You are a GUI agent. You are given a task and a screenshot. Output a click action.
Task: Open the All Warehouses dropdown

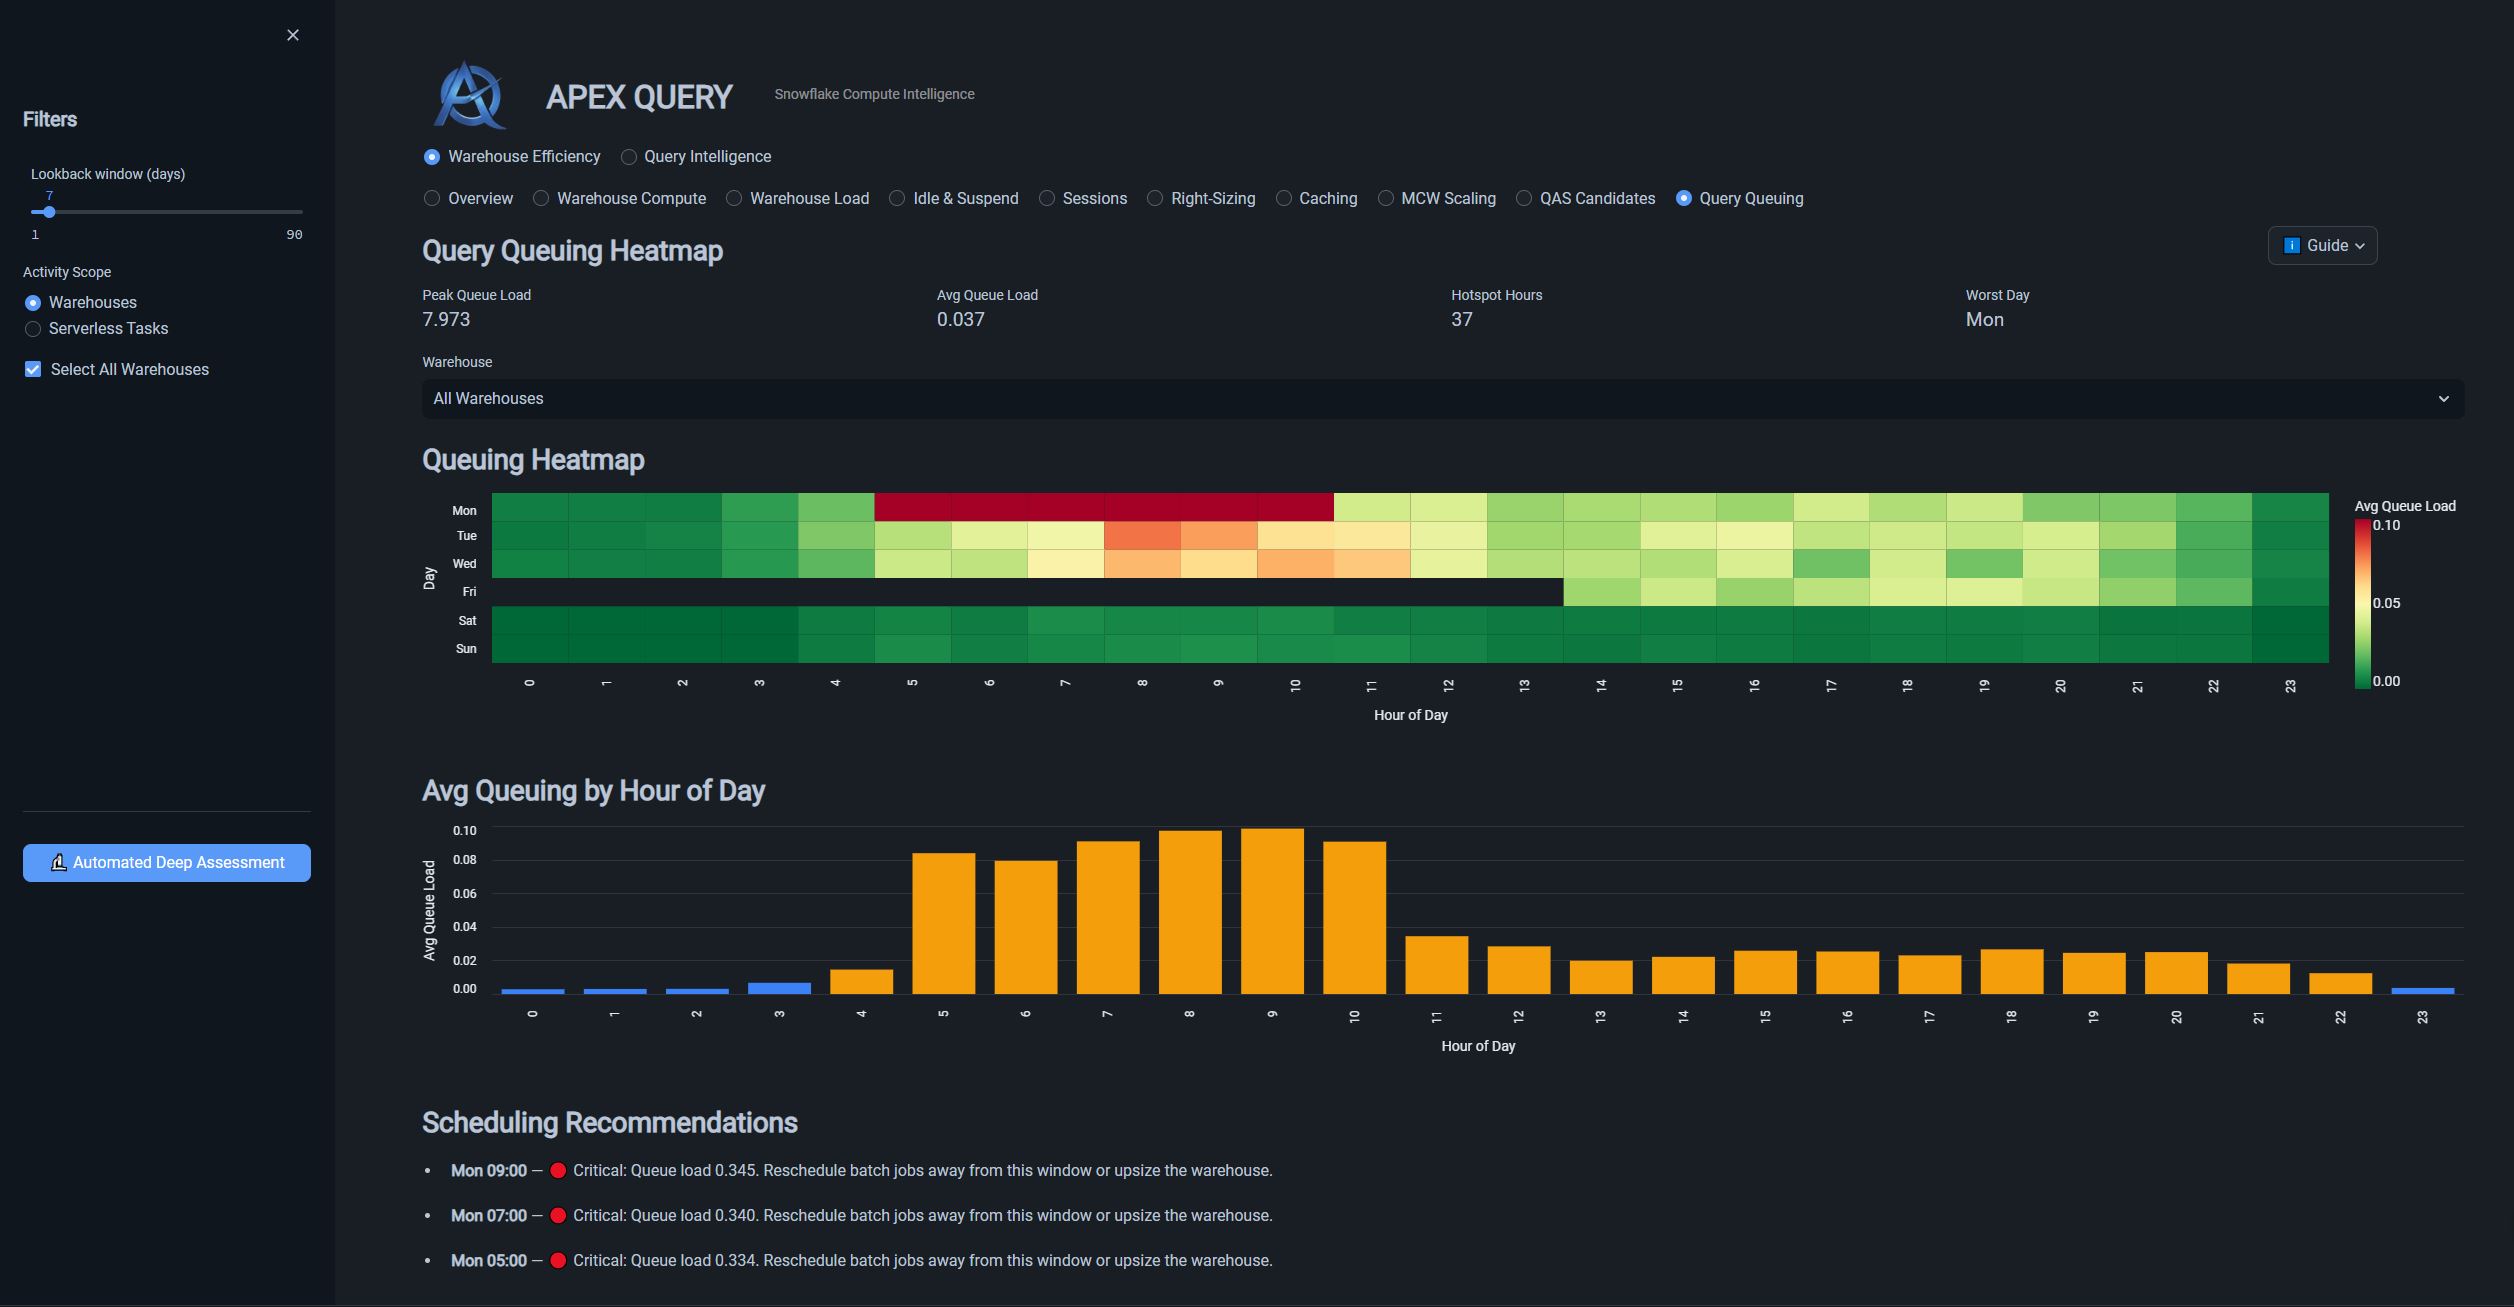tap(1443, 399)
